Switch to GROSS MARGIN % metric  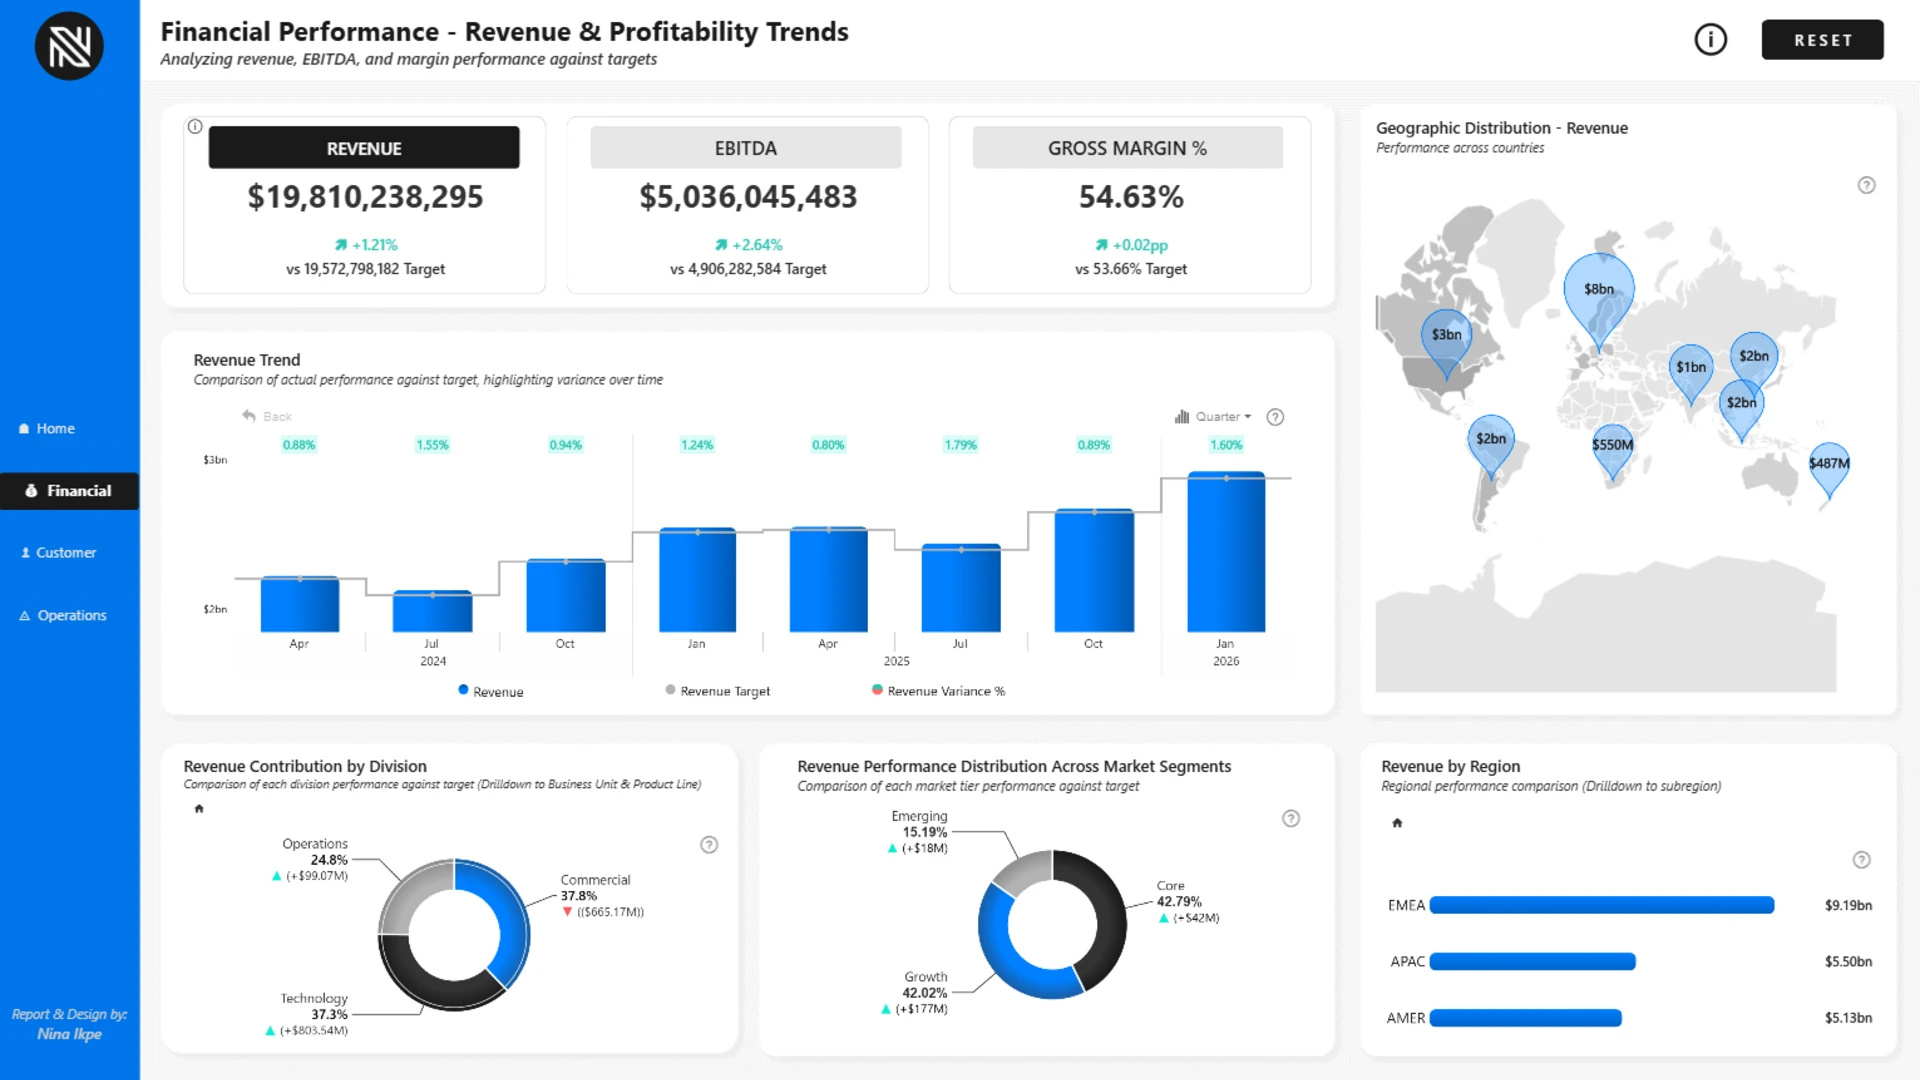pyautogui.click(x=1127, y=148)
